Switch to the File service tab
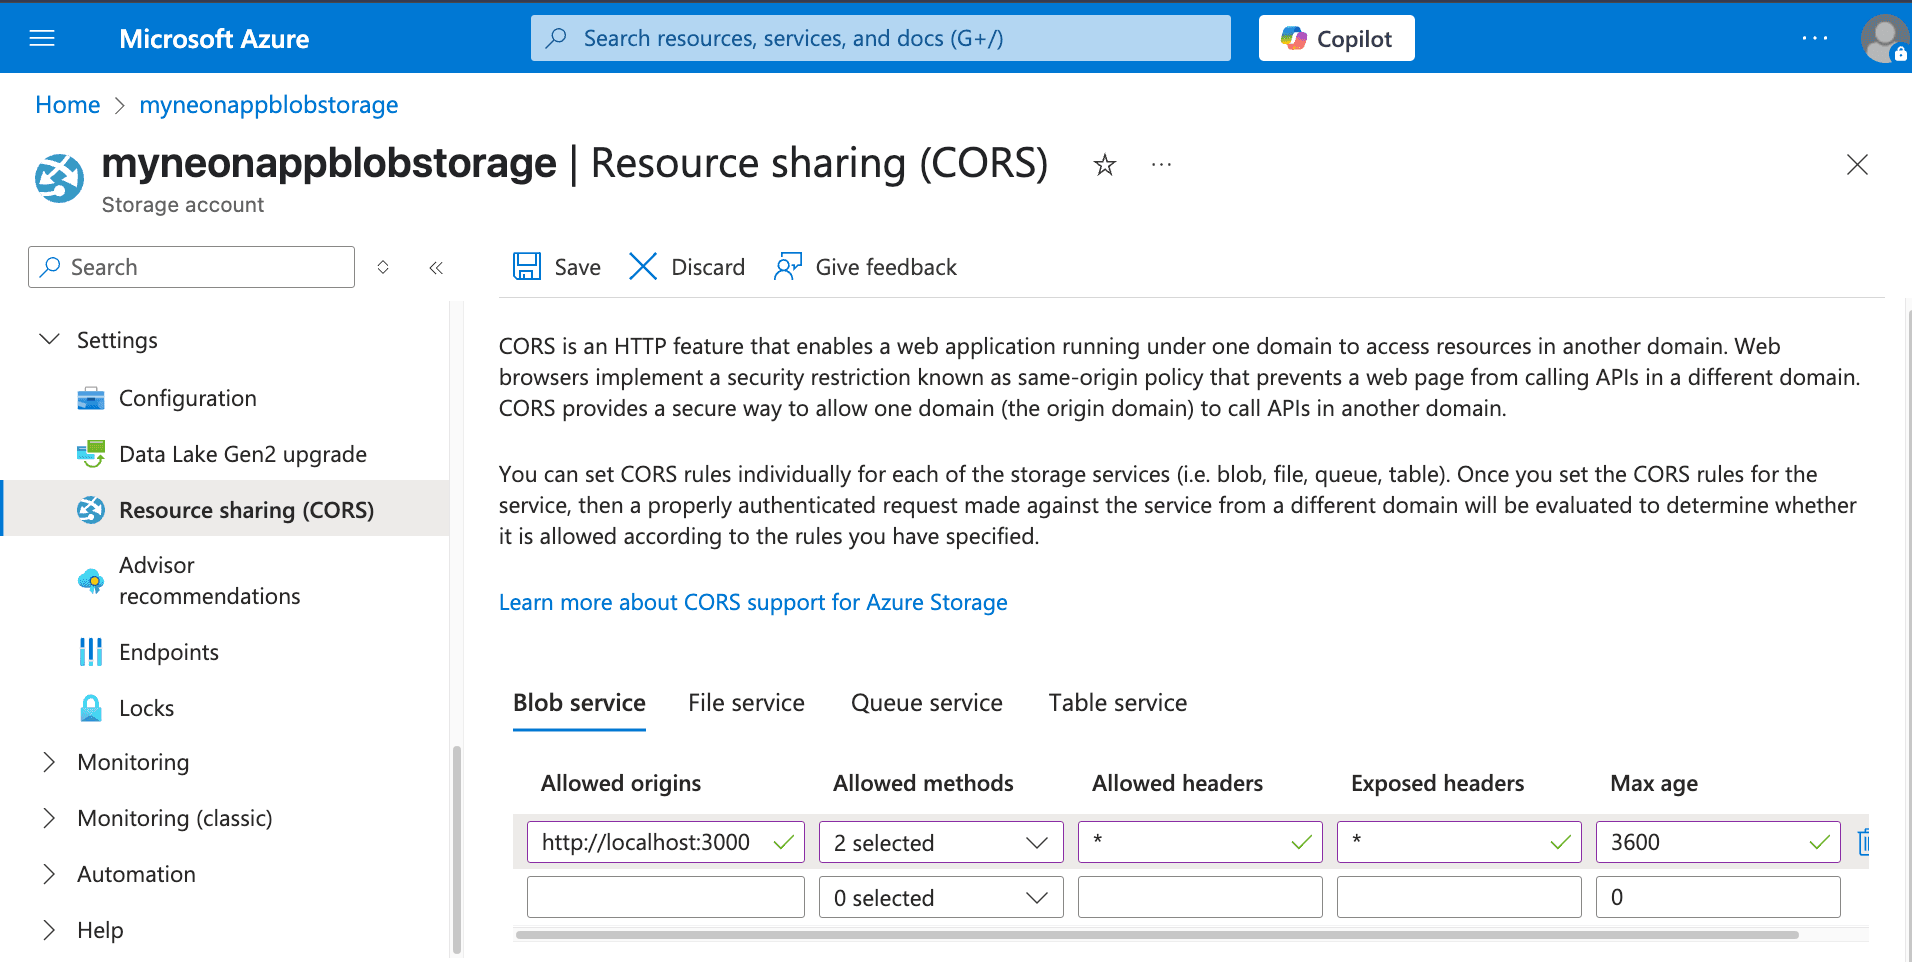 pyautogui.click(x=746, y=702)
